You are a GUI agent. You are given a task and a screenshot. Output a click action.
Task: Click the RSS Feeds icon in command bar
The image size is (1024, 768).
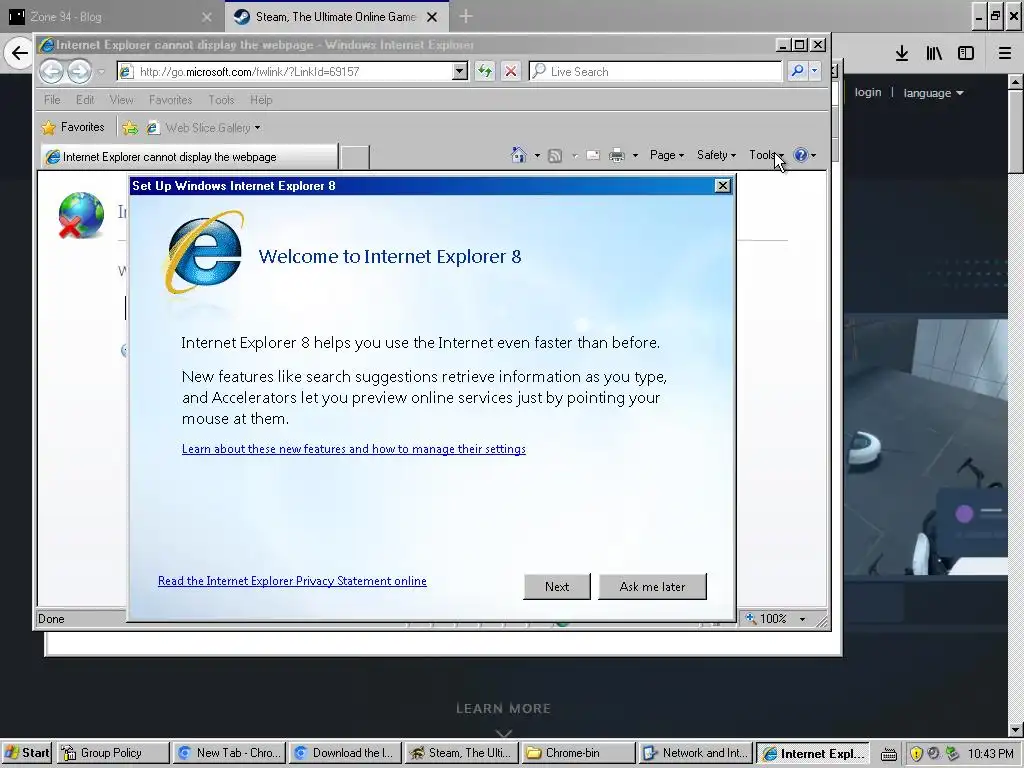tap(555, 155)
